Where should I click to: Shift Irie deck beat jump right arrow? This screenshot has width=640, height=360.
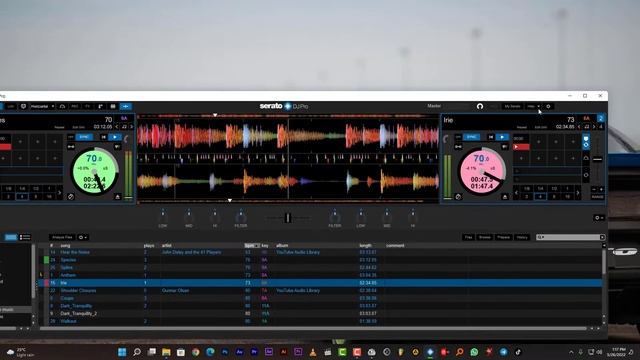[594, 127]
